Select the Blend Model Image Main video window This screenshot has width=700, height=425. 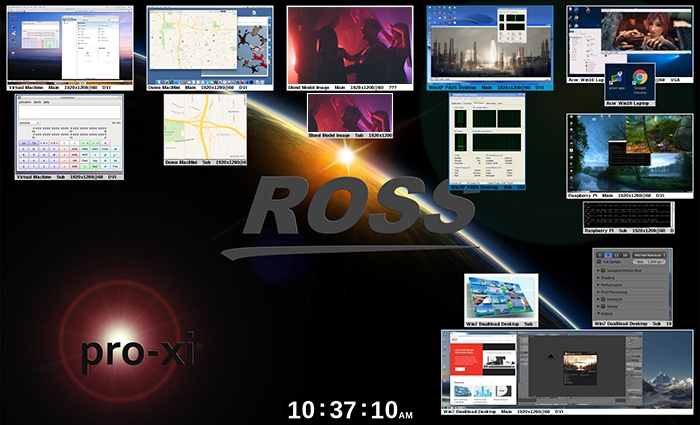click(x=350, y=46)
